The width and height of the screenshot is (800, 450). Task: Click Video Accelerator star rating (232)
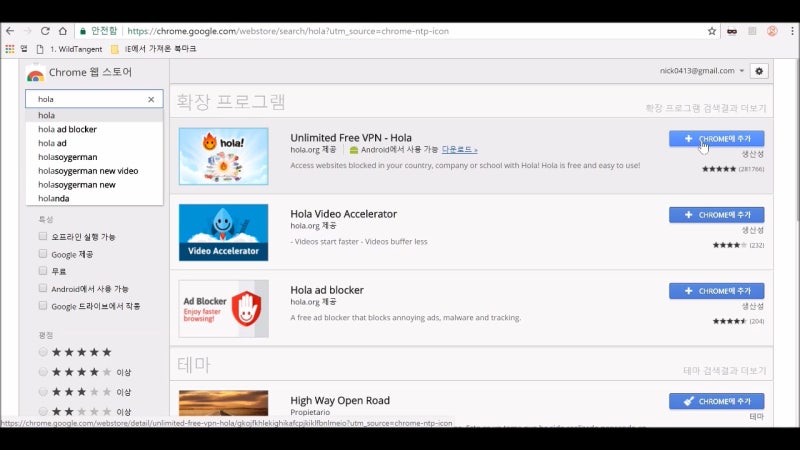738,245
